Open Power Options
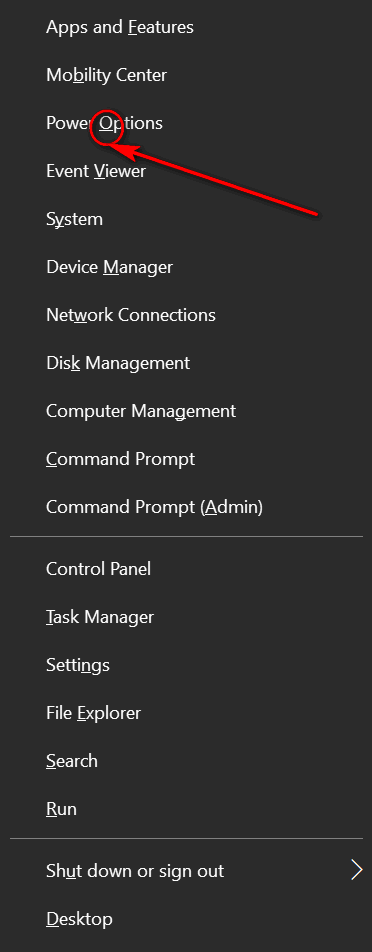 coord(186,123)
